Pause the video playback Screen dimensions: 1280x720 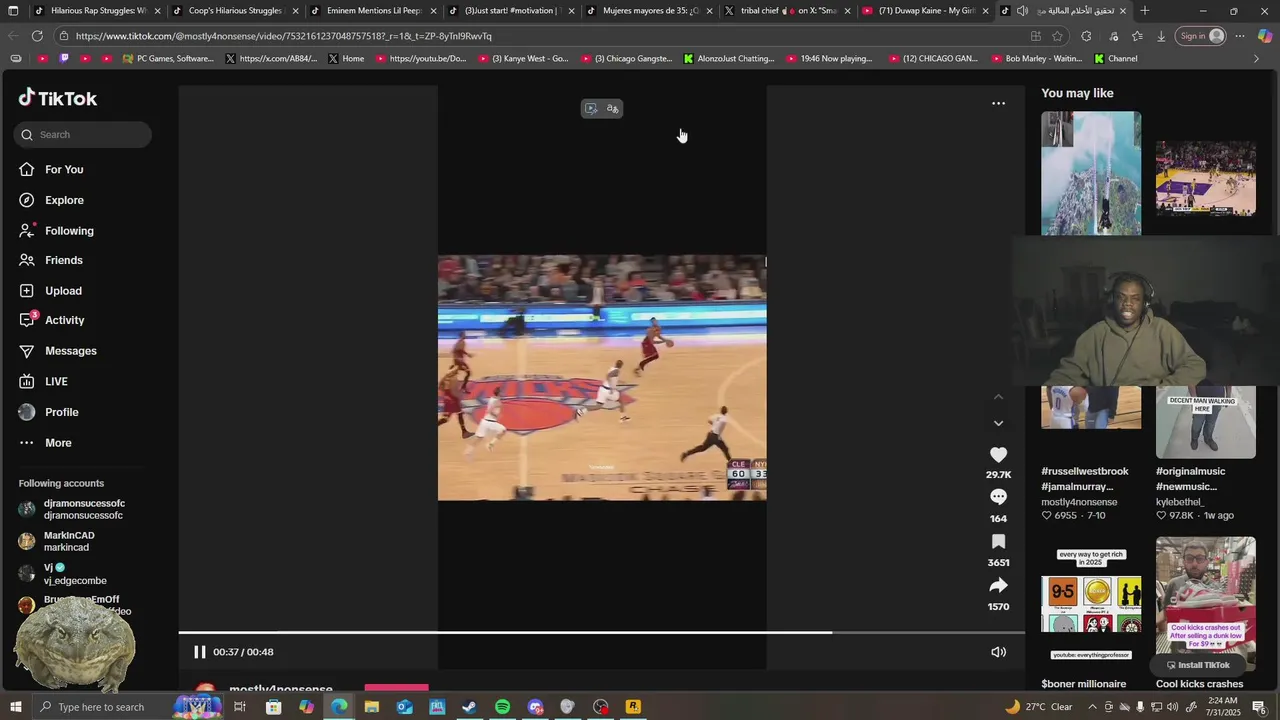pyautogui.click(x=199, y=652)
